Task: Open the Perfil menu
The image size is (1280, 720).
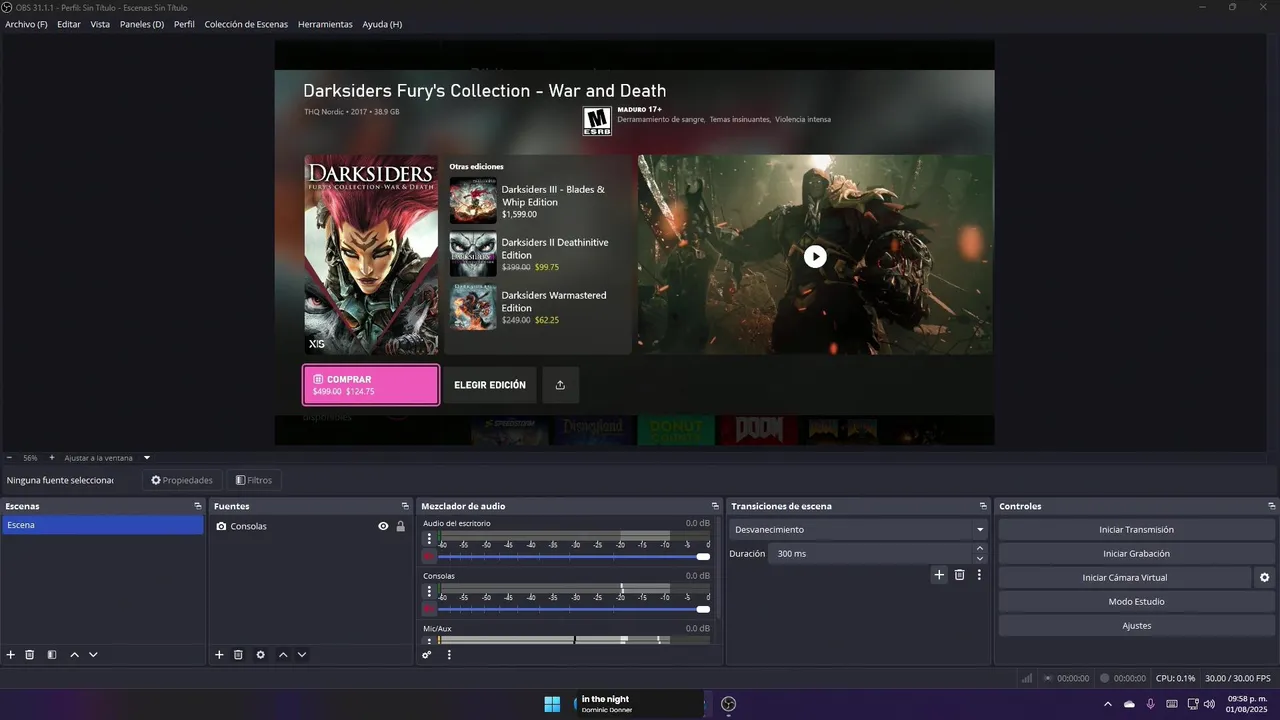Action: (184, 24)
